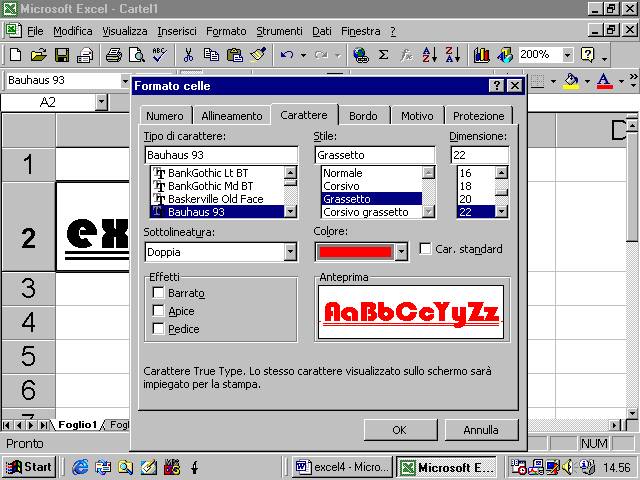Tick the Barrato checkbox
The image size is (640, 480).
pyautogui.click(x=158, y=293)
